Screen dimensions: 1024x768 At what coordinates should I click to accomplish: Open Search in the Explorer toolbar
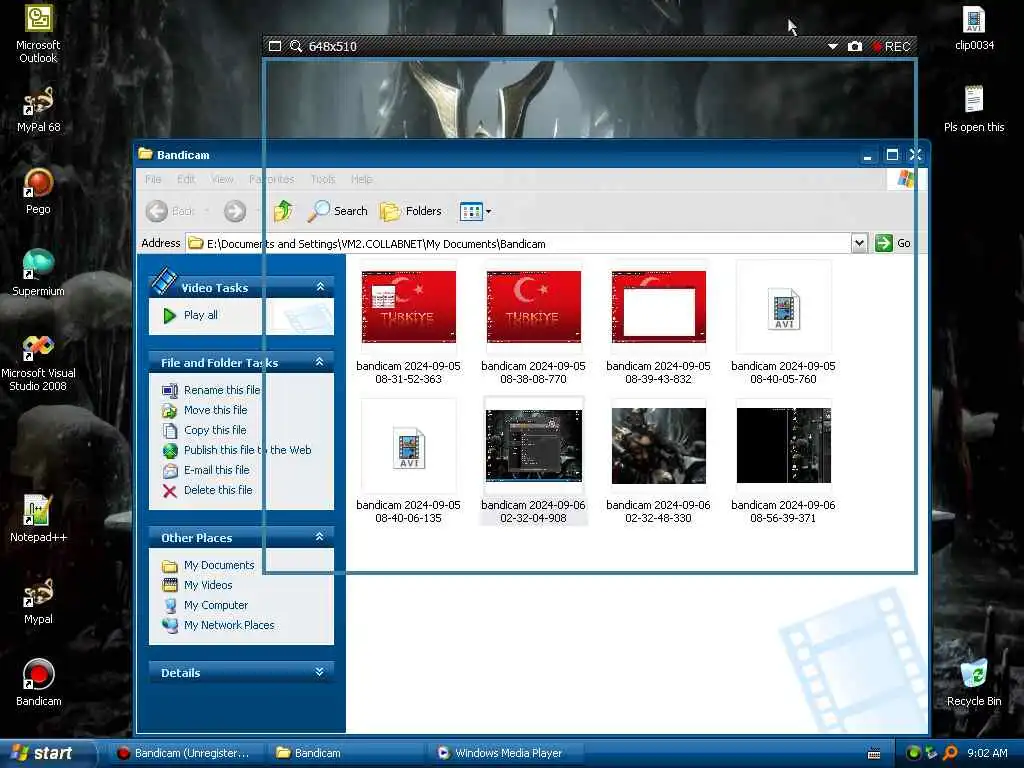click(x=338, y=211)
